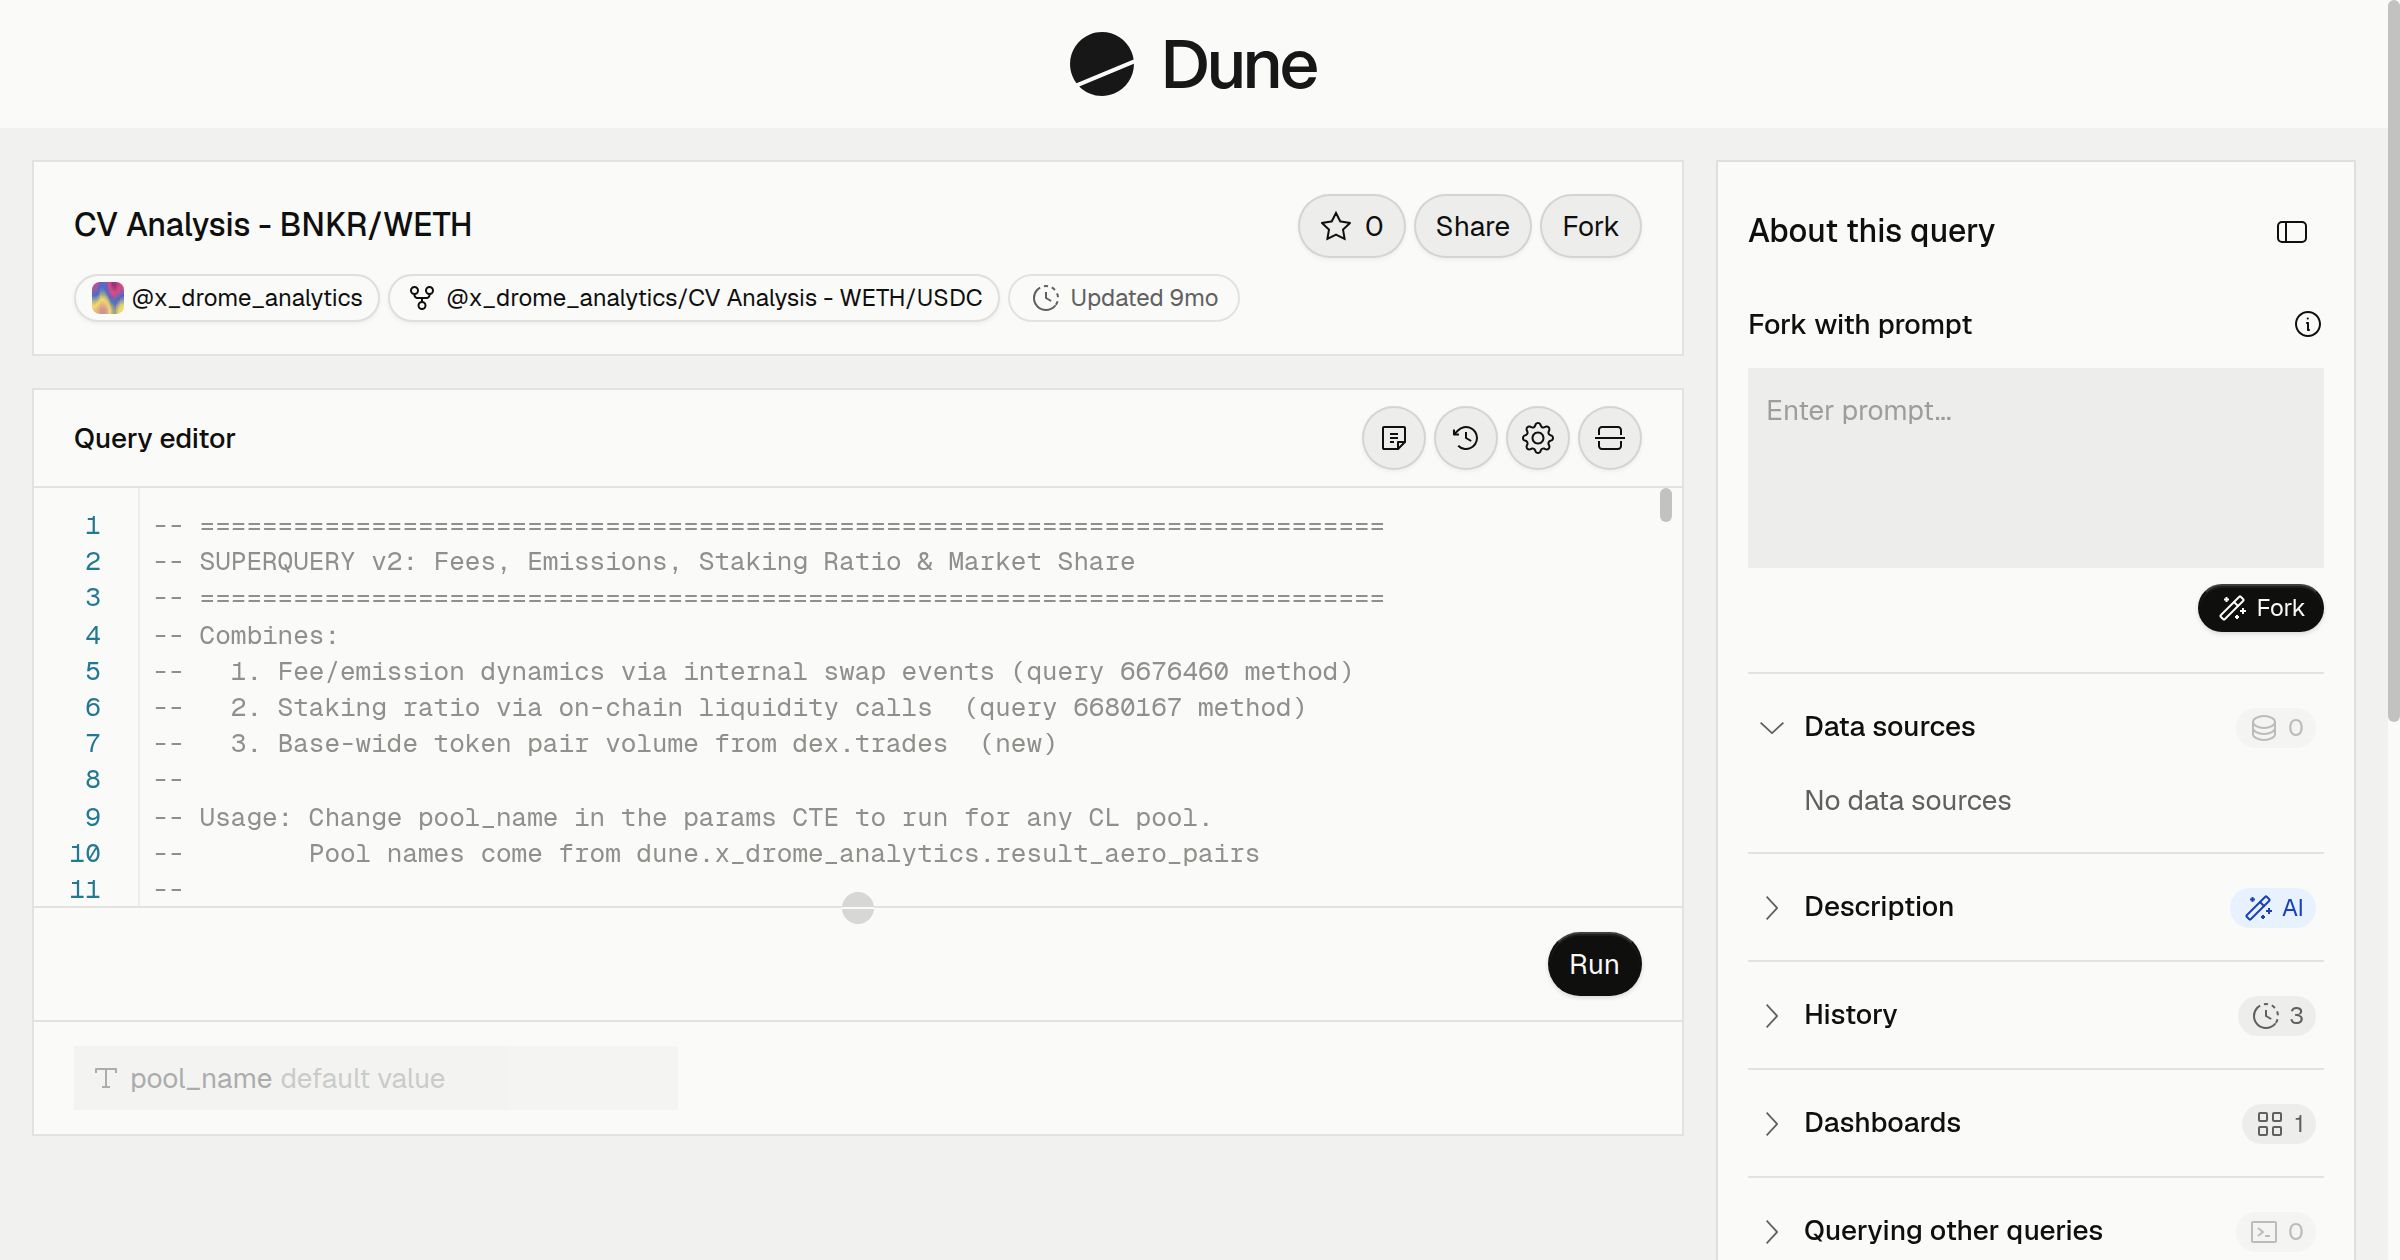Click the CV Analysis - BNKR/WETH title
This screenshot has width=2400, height=1260.
point(273,225)
